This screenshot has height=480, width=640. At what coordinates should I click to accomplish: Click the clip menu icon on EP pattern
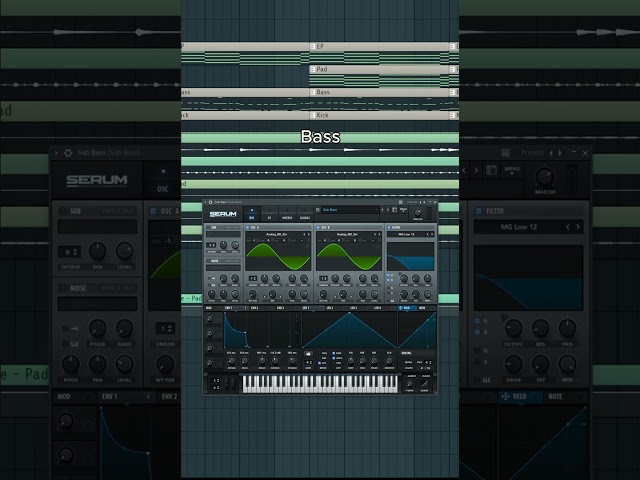click(x=313, y=47)
